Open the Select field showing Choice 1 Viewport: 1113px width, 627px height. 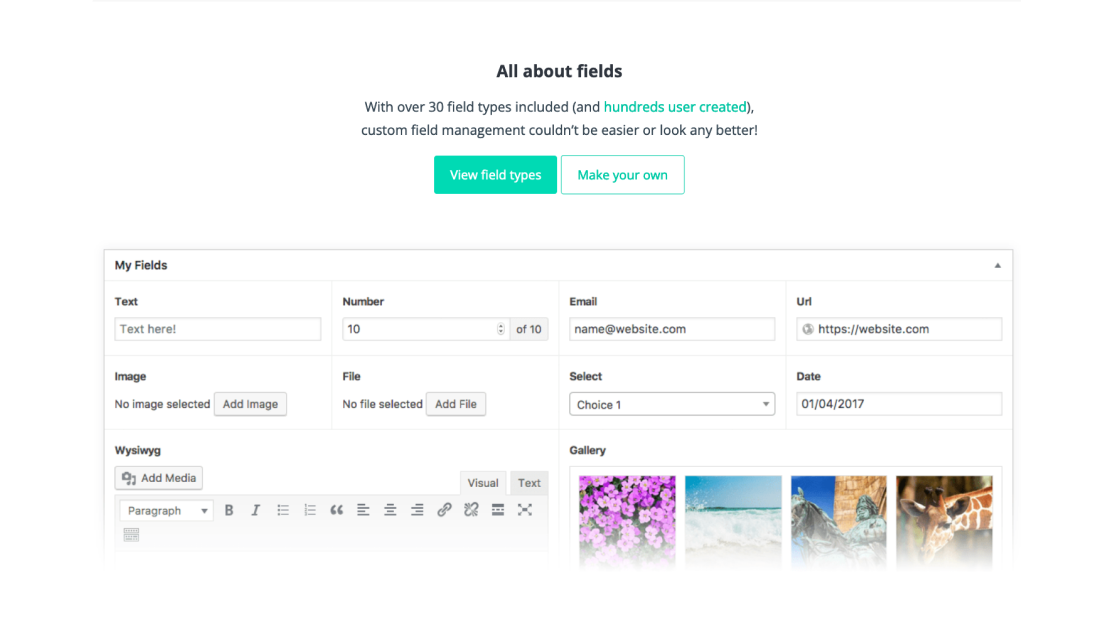(671, 403)
